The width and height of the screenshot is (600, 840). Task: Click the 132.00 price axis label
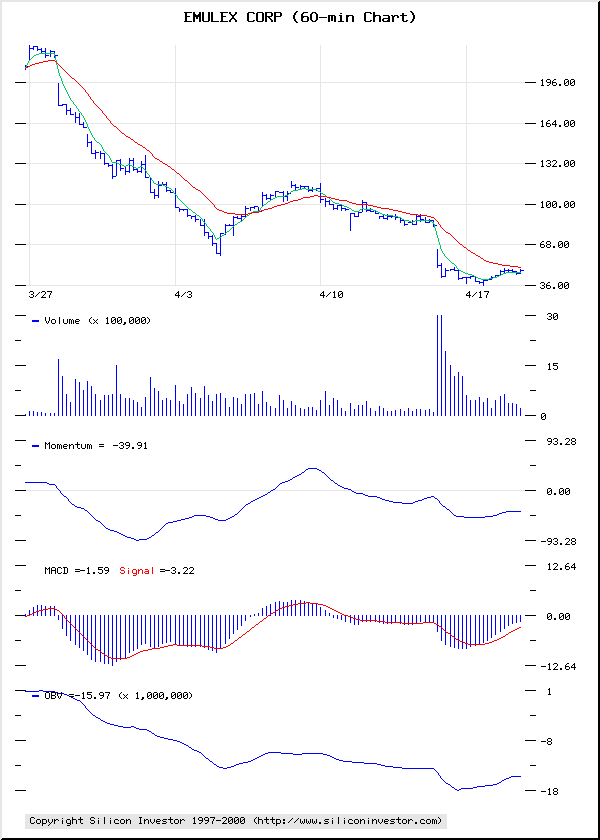pos(558,163)
